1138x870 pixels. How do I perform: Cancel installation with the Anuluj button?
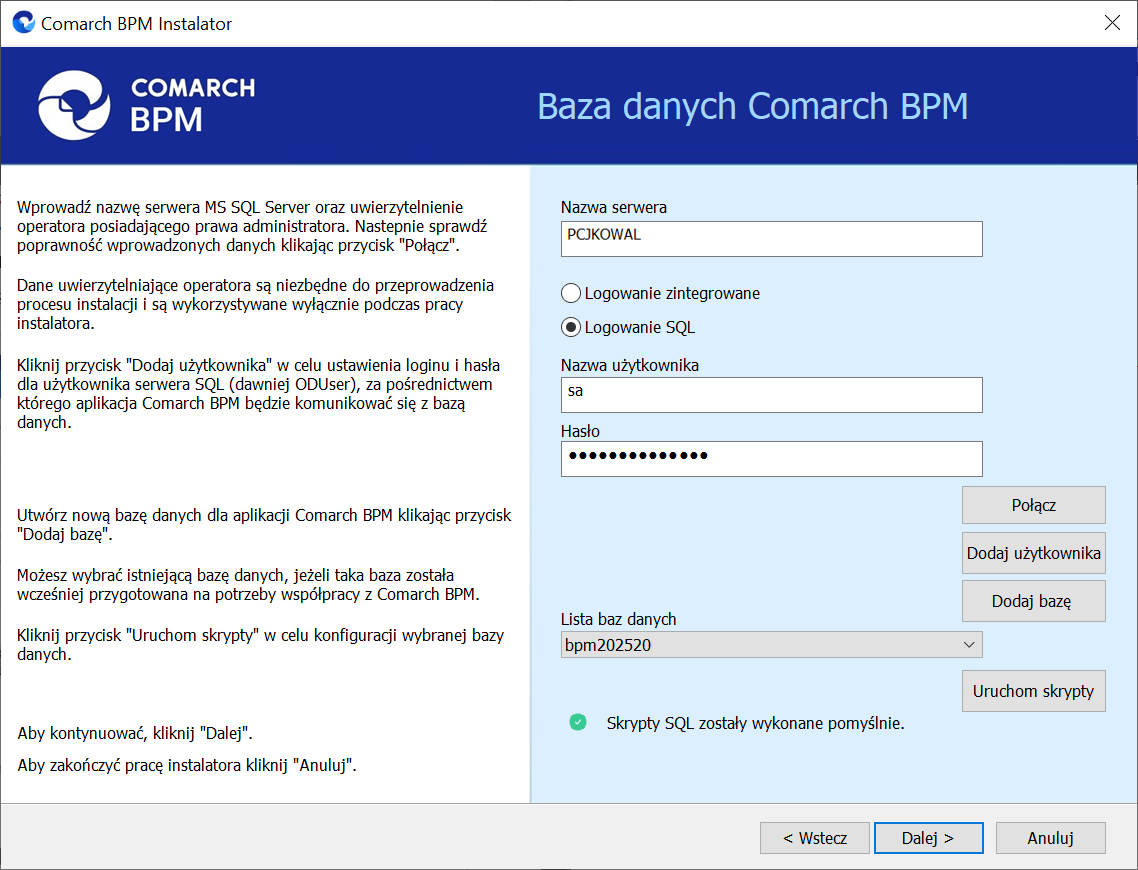pyautogui.click(x=1050, y=838)
